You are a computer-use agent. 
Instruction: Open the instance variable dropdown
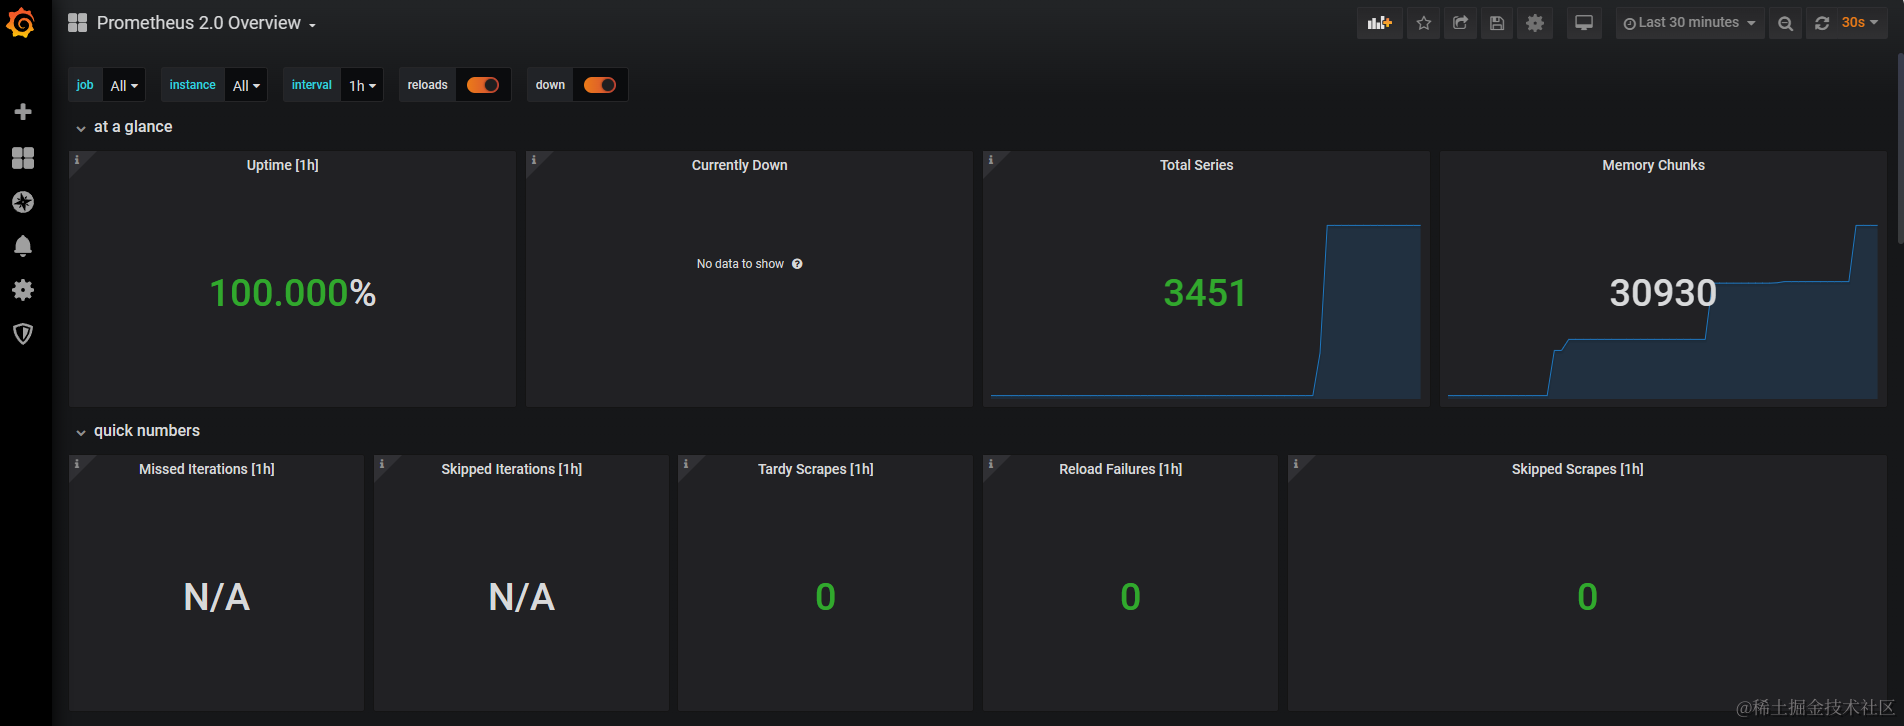[246, 85]
